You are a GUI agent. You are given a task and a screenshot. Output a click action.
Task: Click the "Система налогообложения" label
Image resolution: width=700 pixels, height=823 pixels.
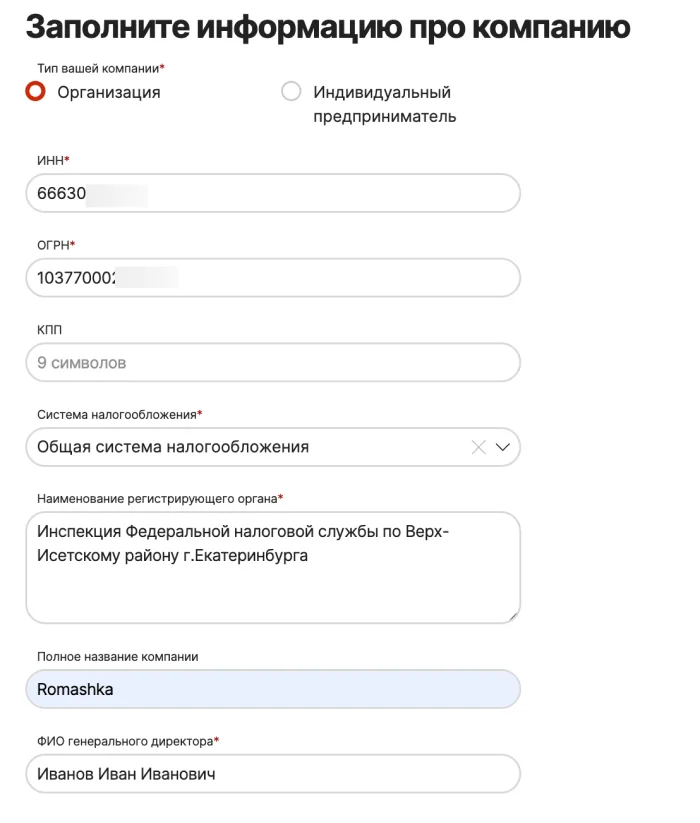coord(117,414)
